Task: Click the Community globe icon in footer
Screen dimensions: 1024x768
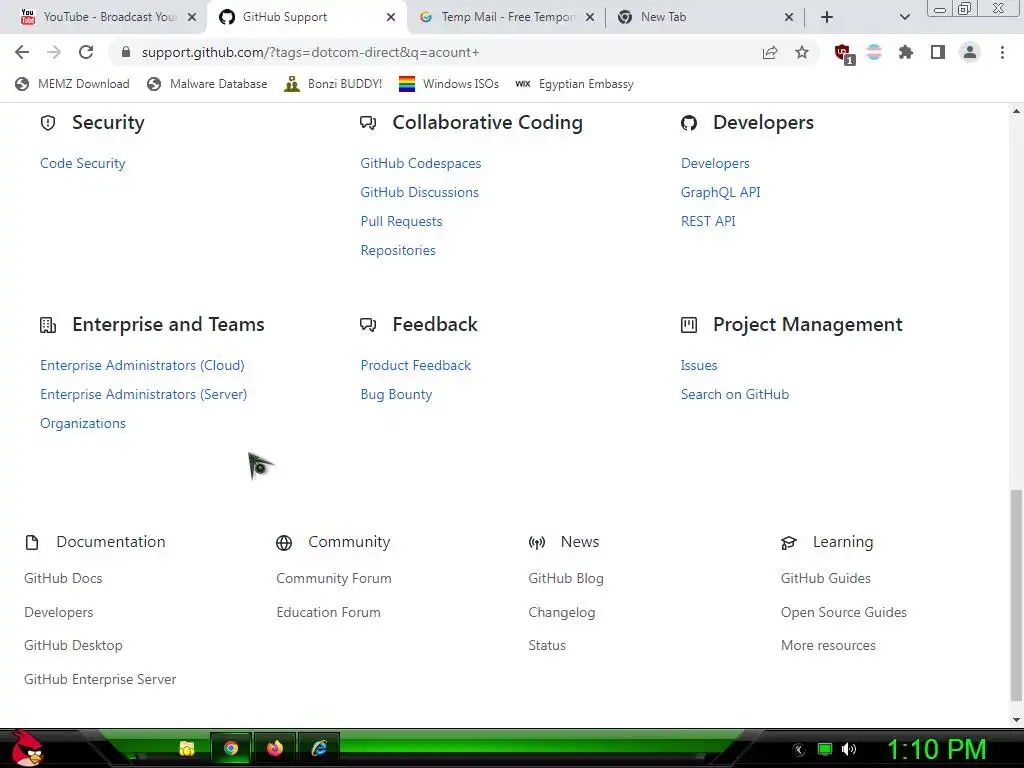Action: click(284, 543)
